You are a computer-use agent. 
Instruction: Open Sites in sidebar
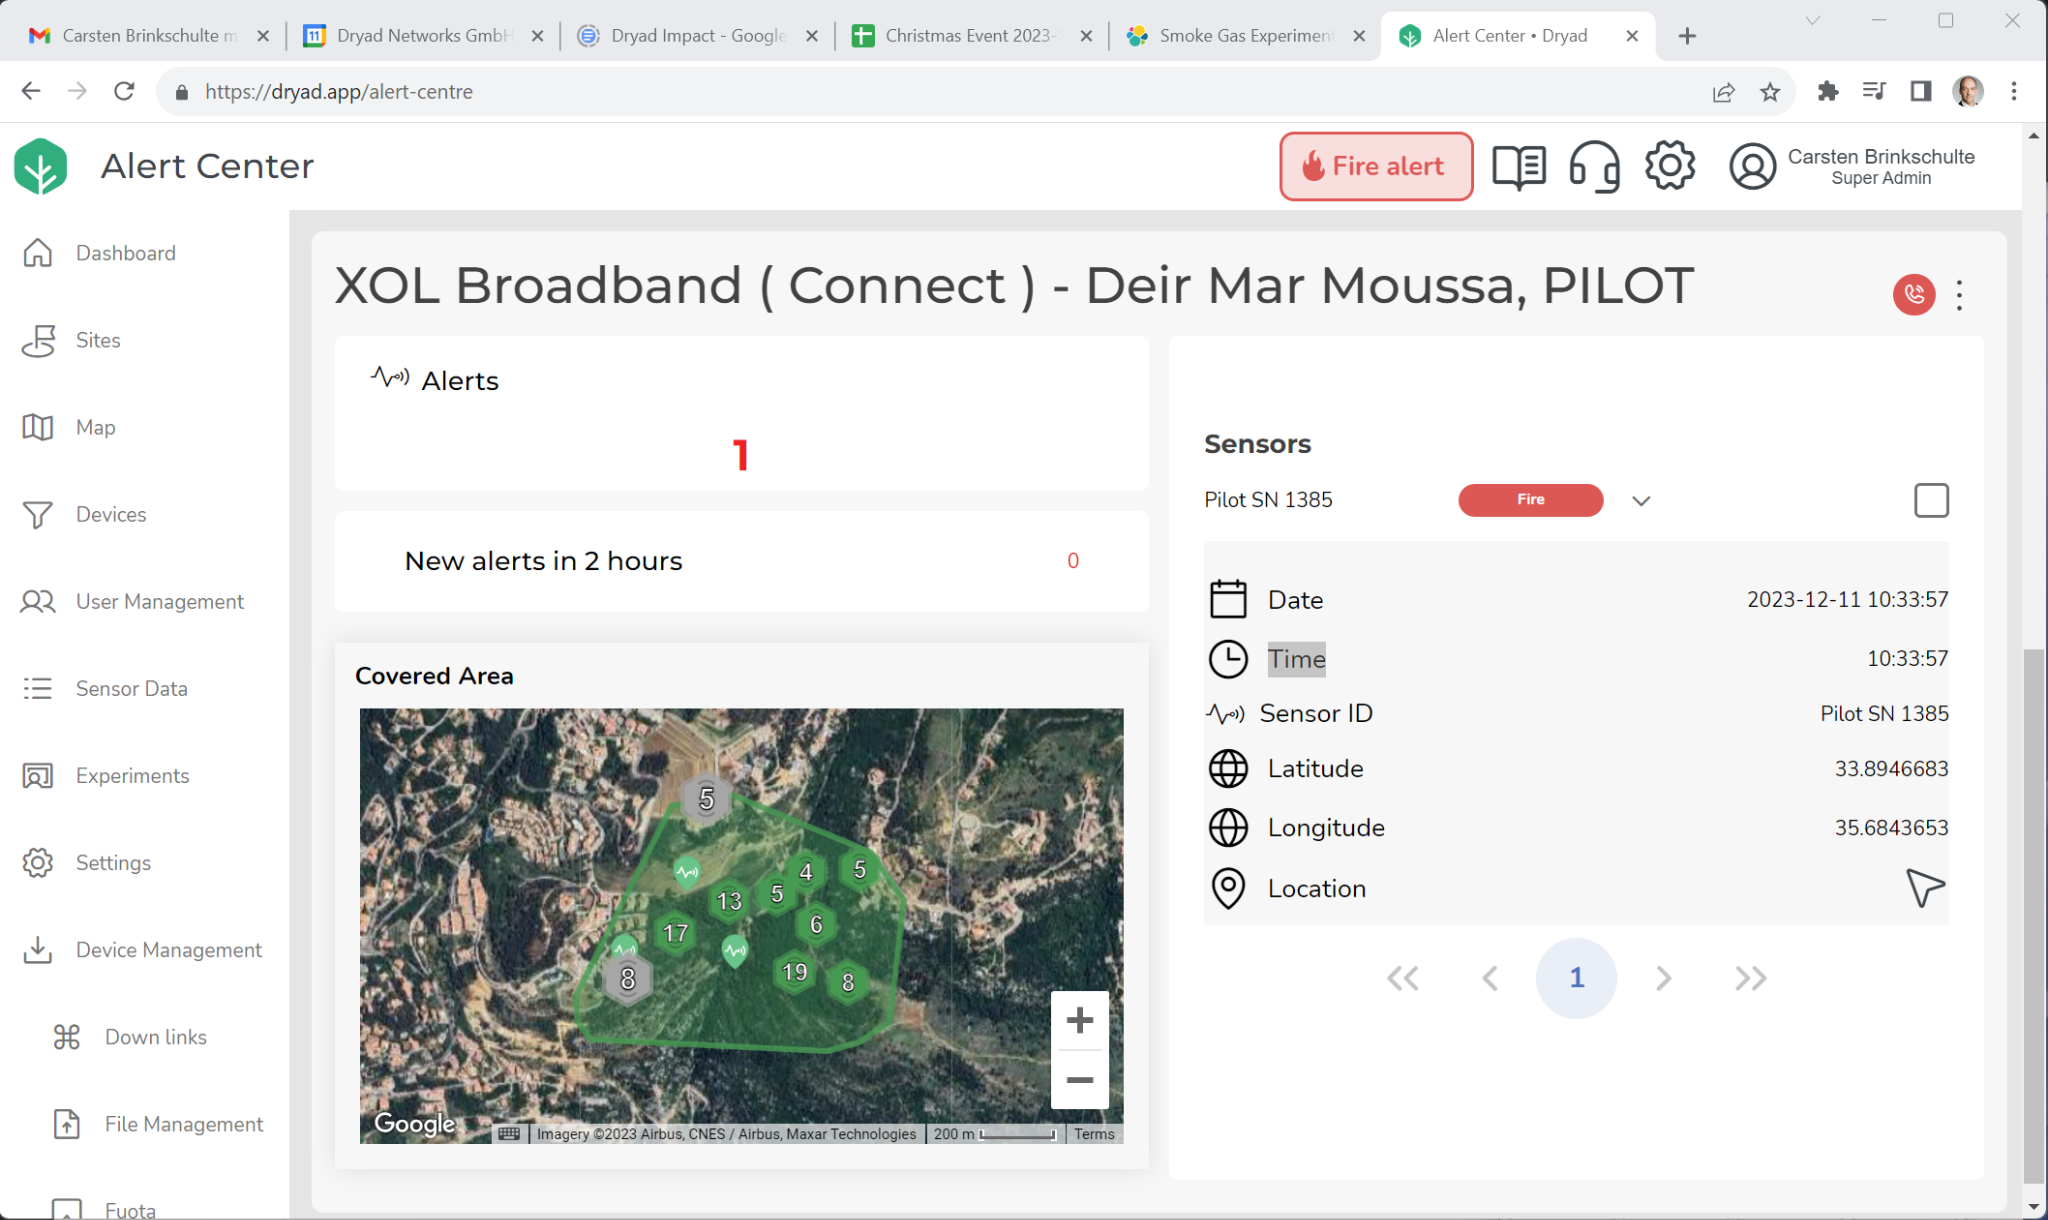[x=98, y=340]
